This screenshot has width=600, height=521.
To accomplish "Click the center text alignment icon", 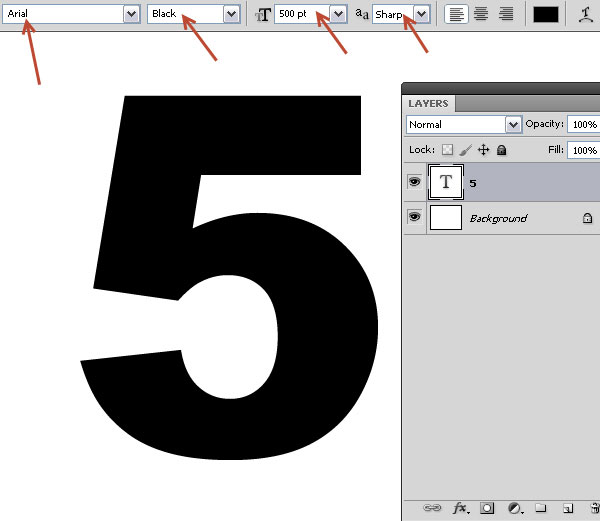I will [481, 15].
